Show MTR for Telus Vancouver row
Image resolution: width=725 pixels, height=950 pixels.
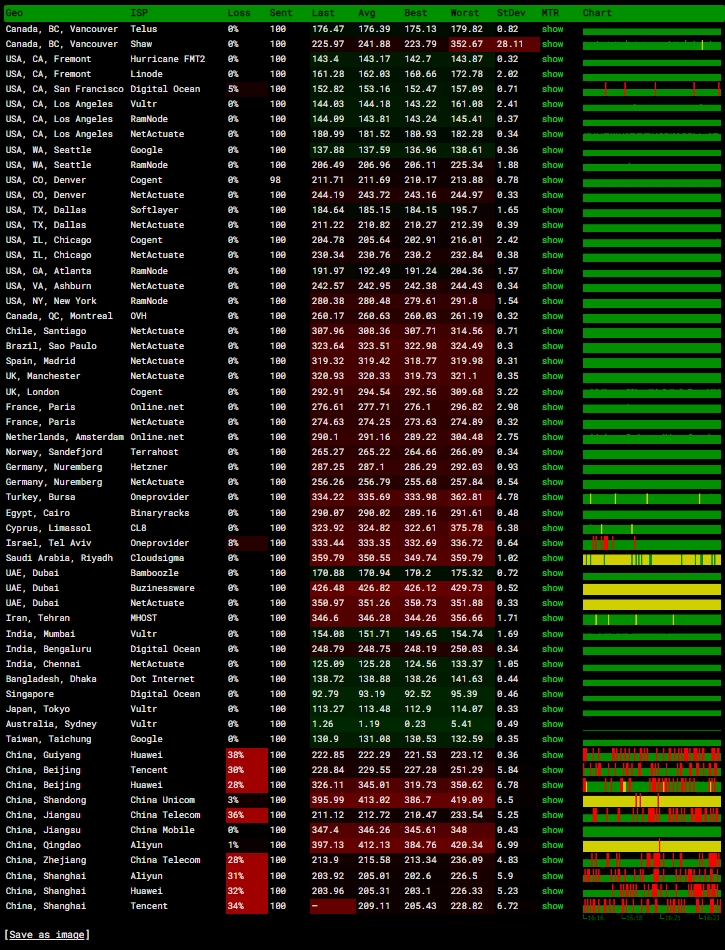pos(552,29)
